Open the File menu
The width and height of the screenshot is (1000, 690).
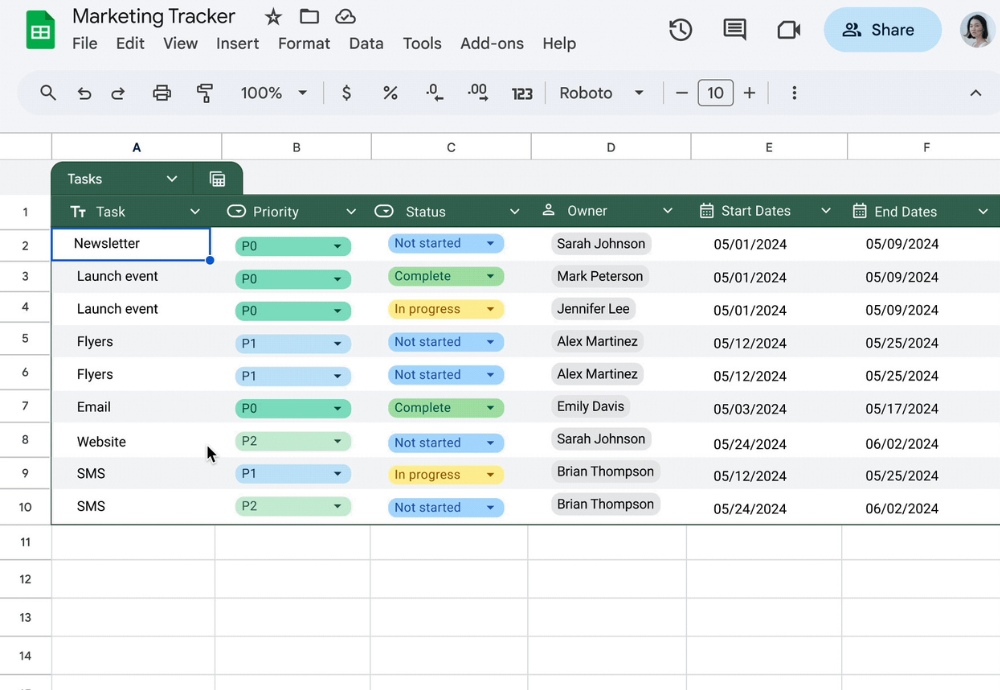[x=85, y=43]
